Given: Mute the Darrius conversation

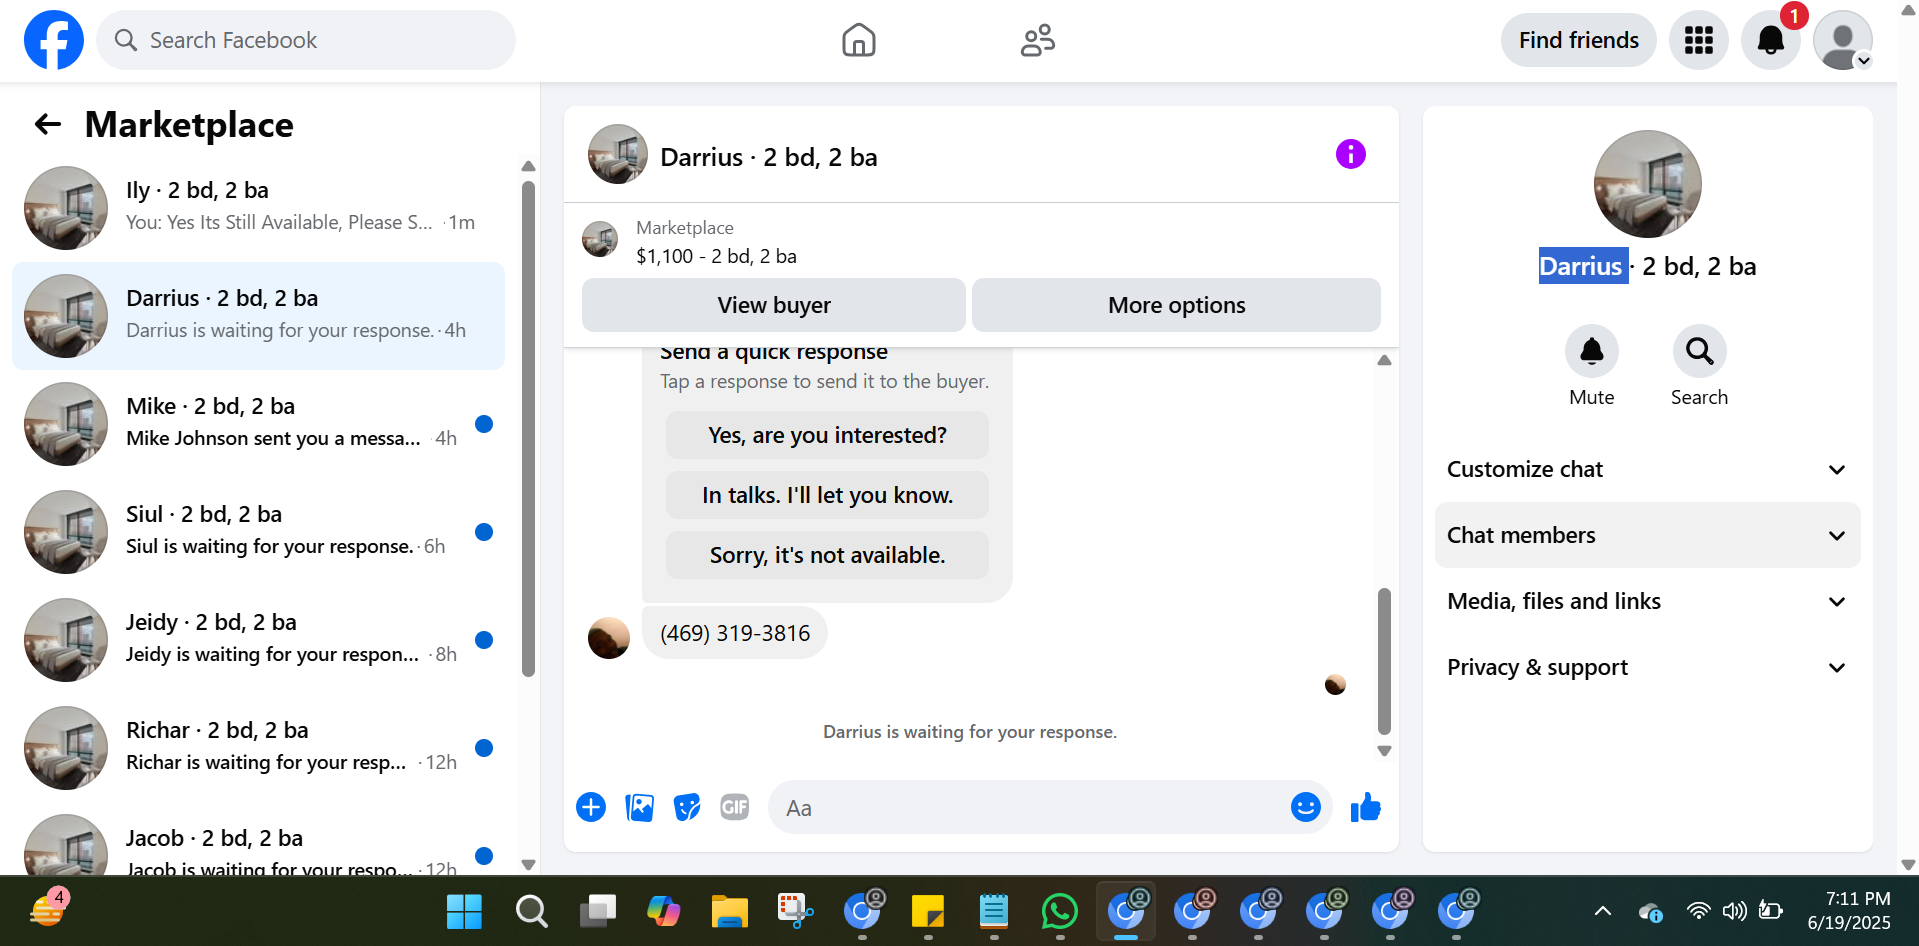Looking at the screenshot, I should pyautogui.click(x=1592, y=351).
